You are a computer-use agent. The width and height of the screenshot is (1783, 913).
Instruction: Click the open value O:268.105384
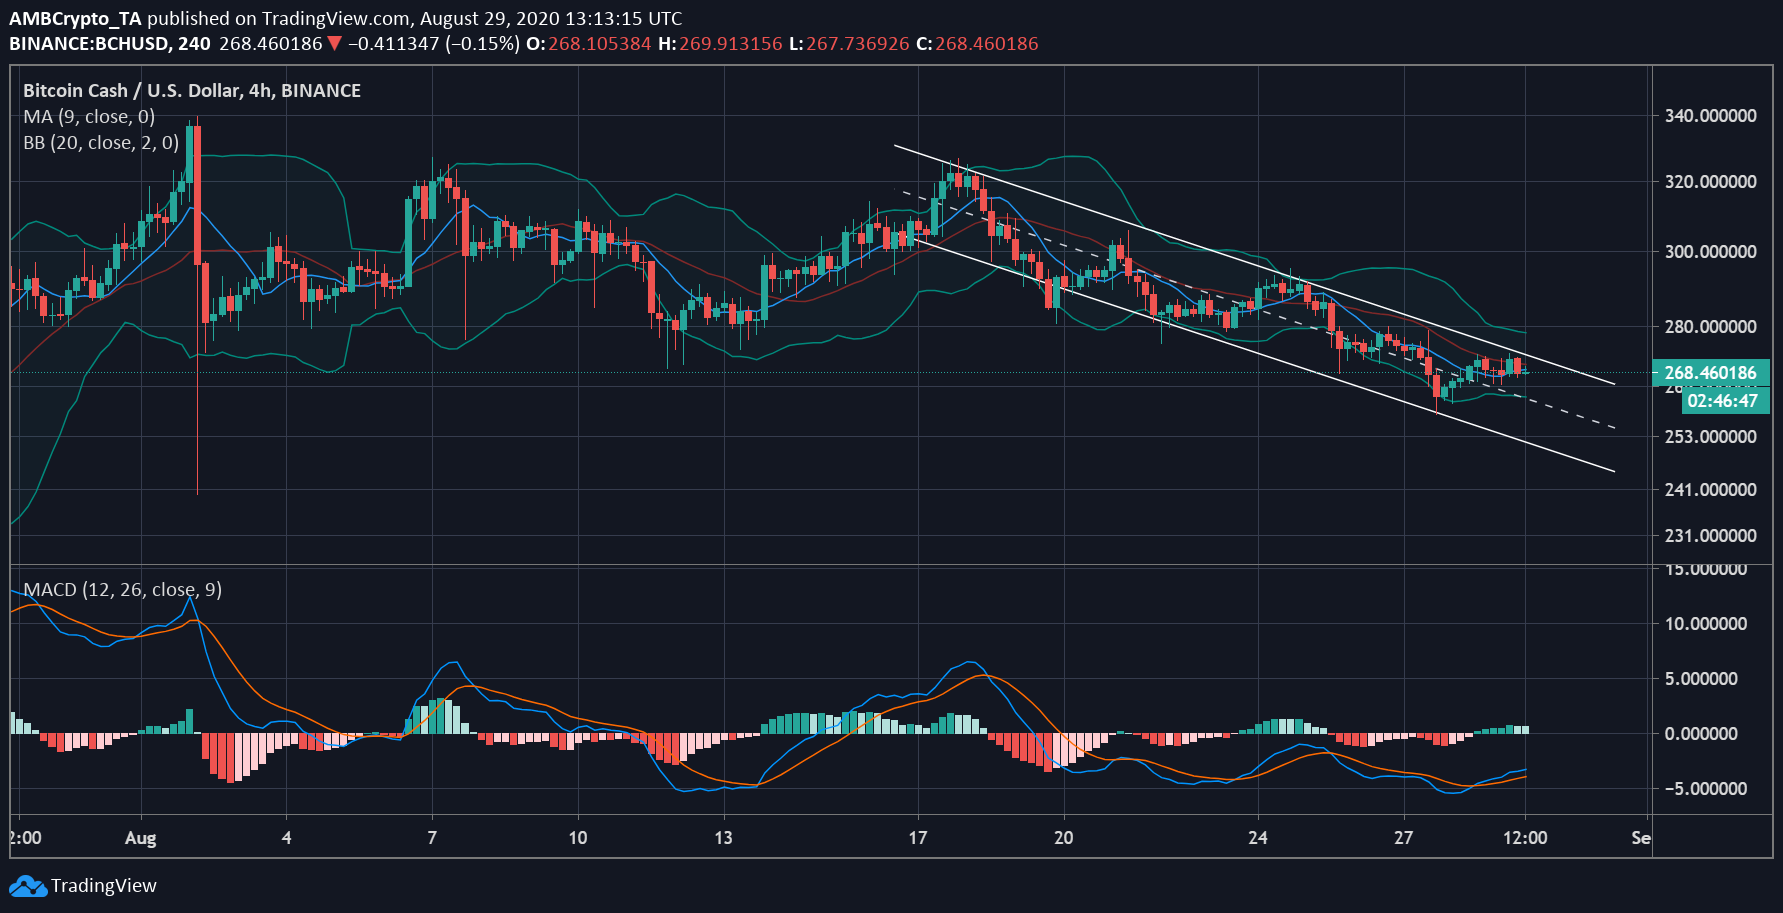pyautogui.click(x=589, y=44)
